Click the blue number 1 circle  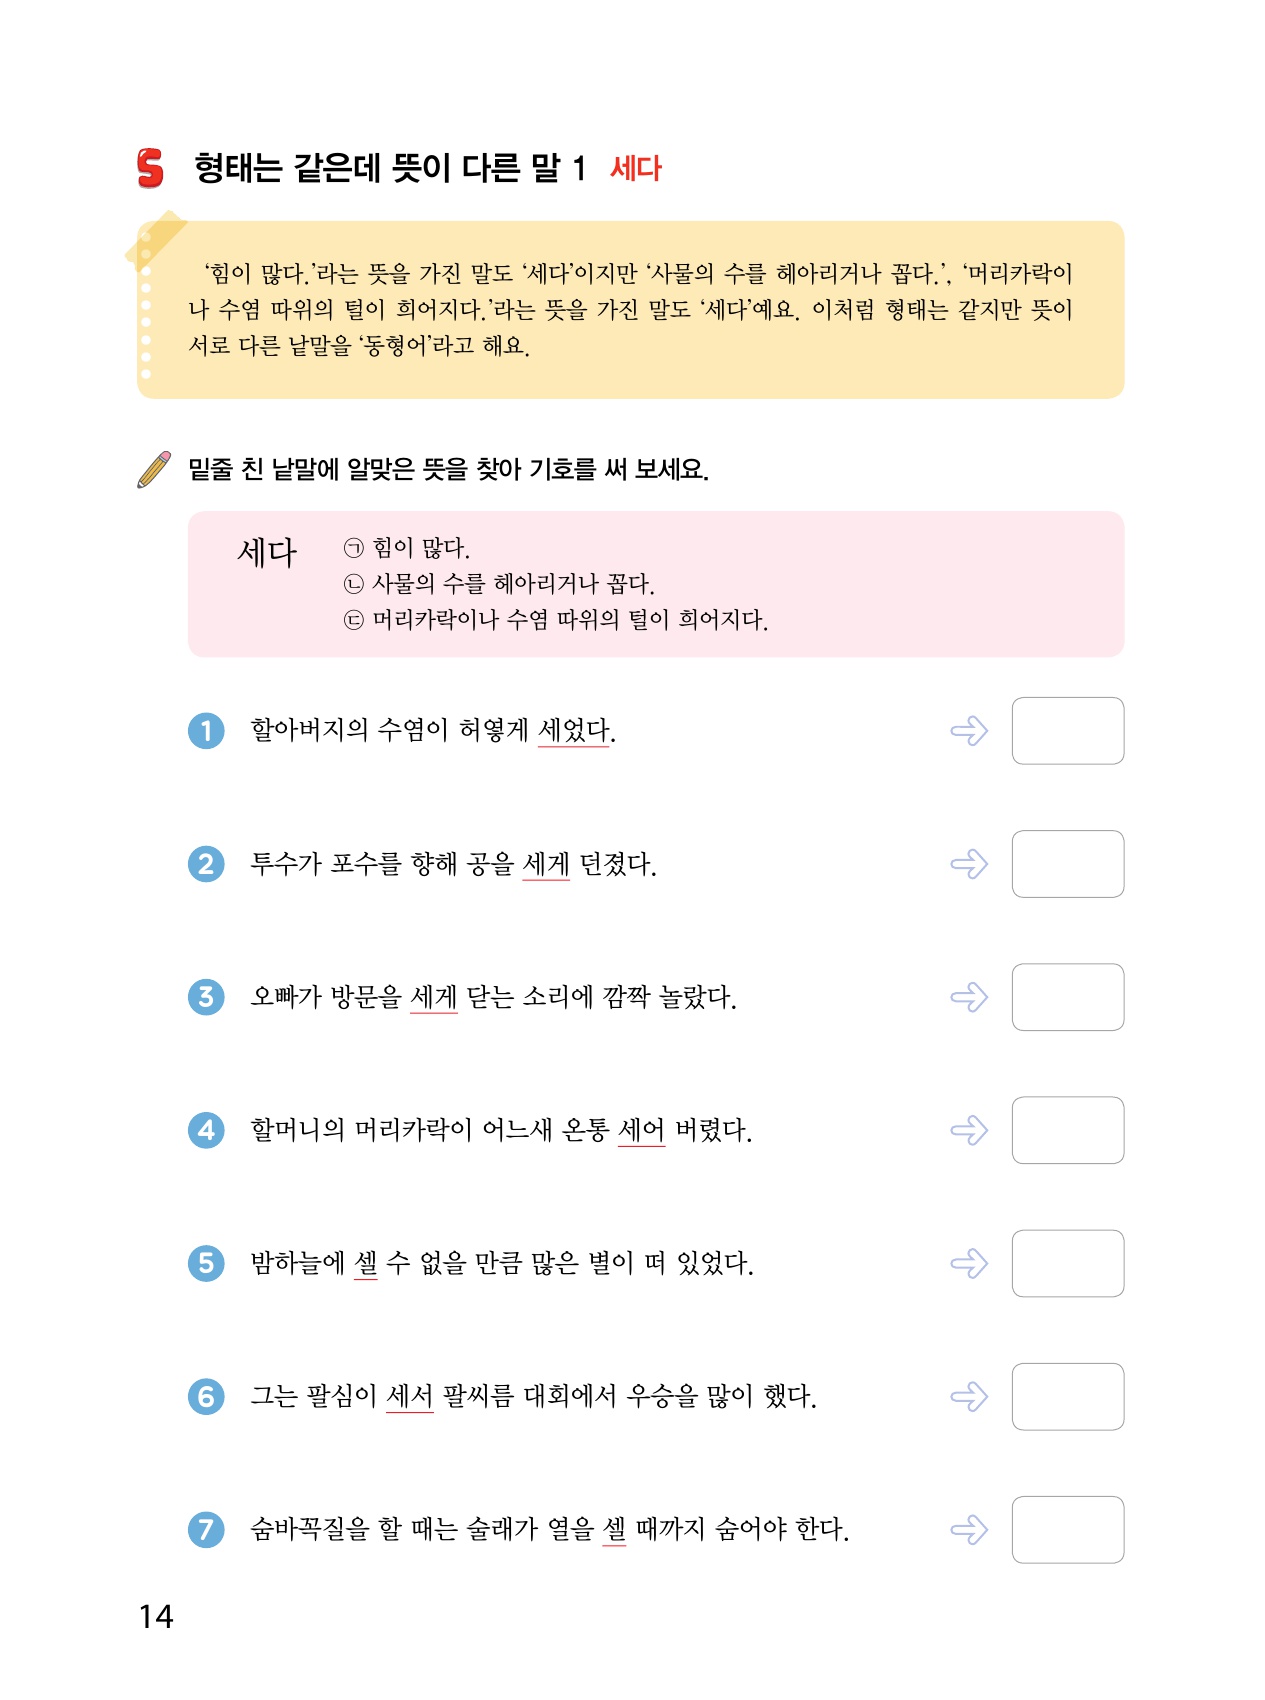click(206, 731)
